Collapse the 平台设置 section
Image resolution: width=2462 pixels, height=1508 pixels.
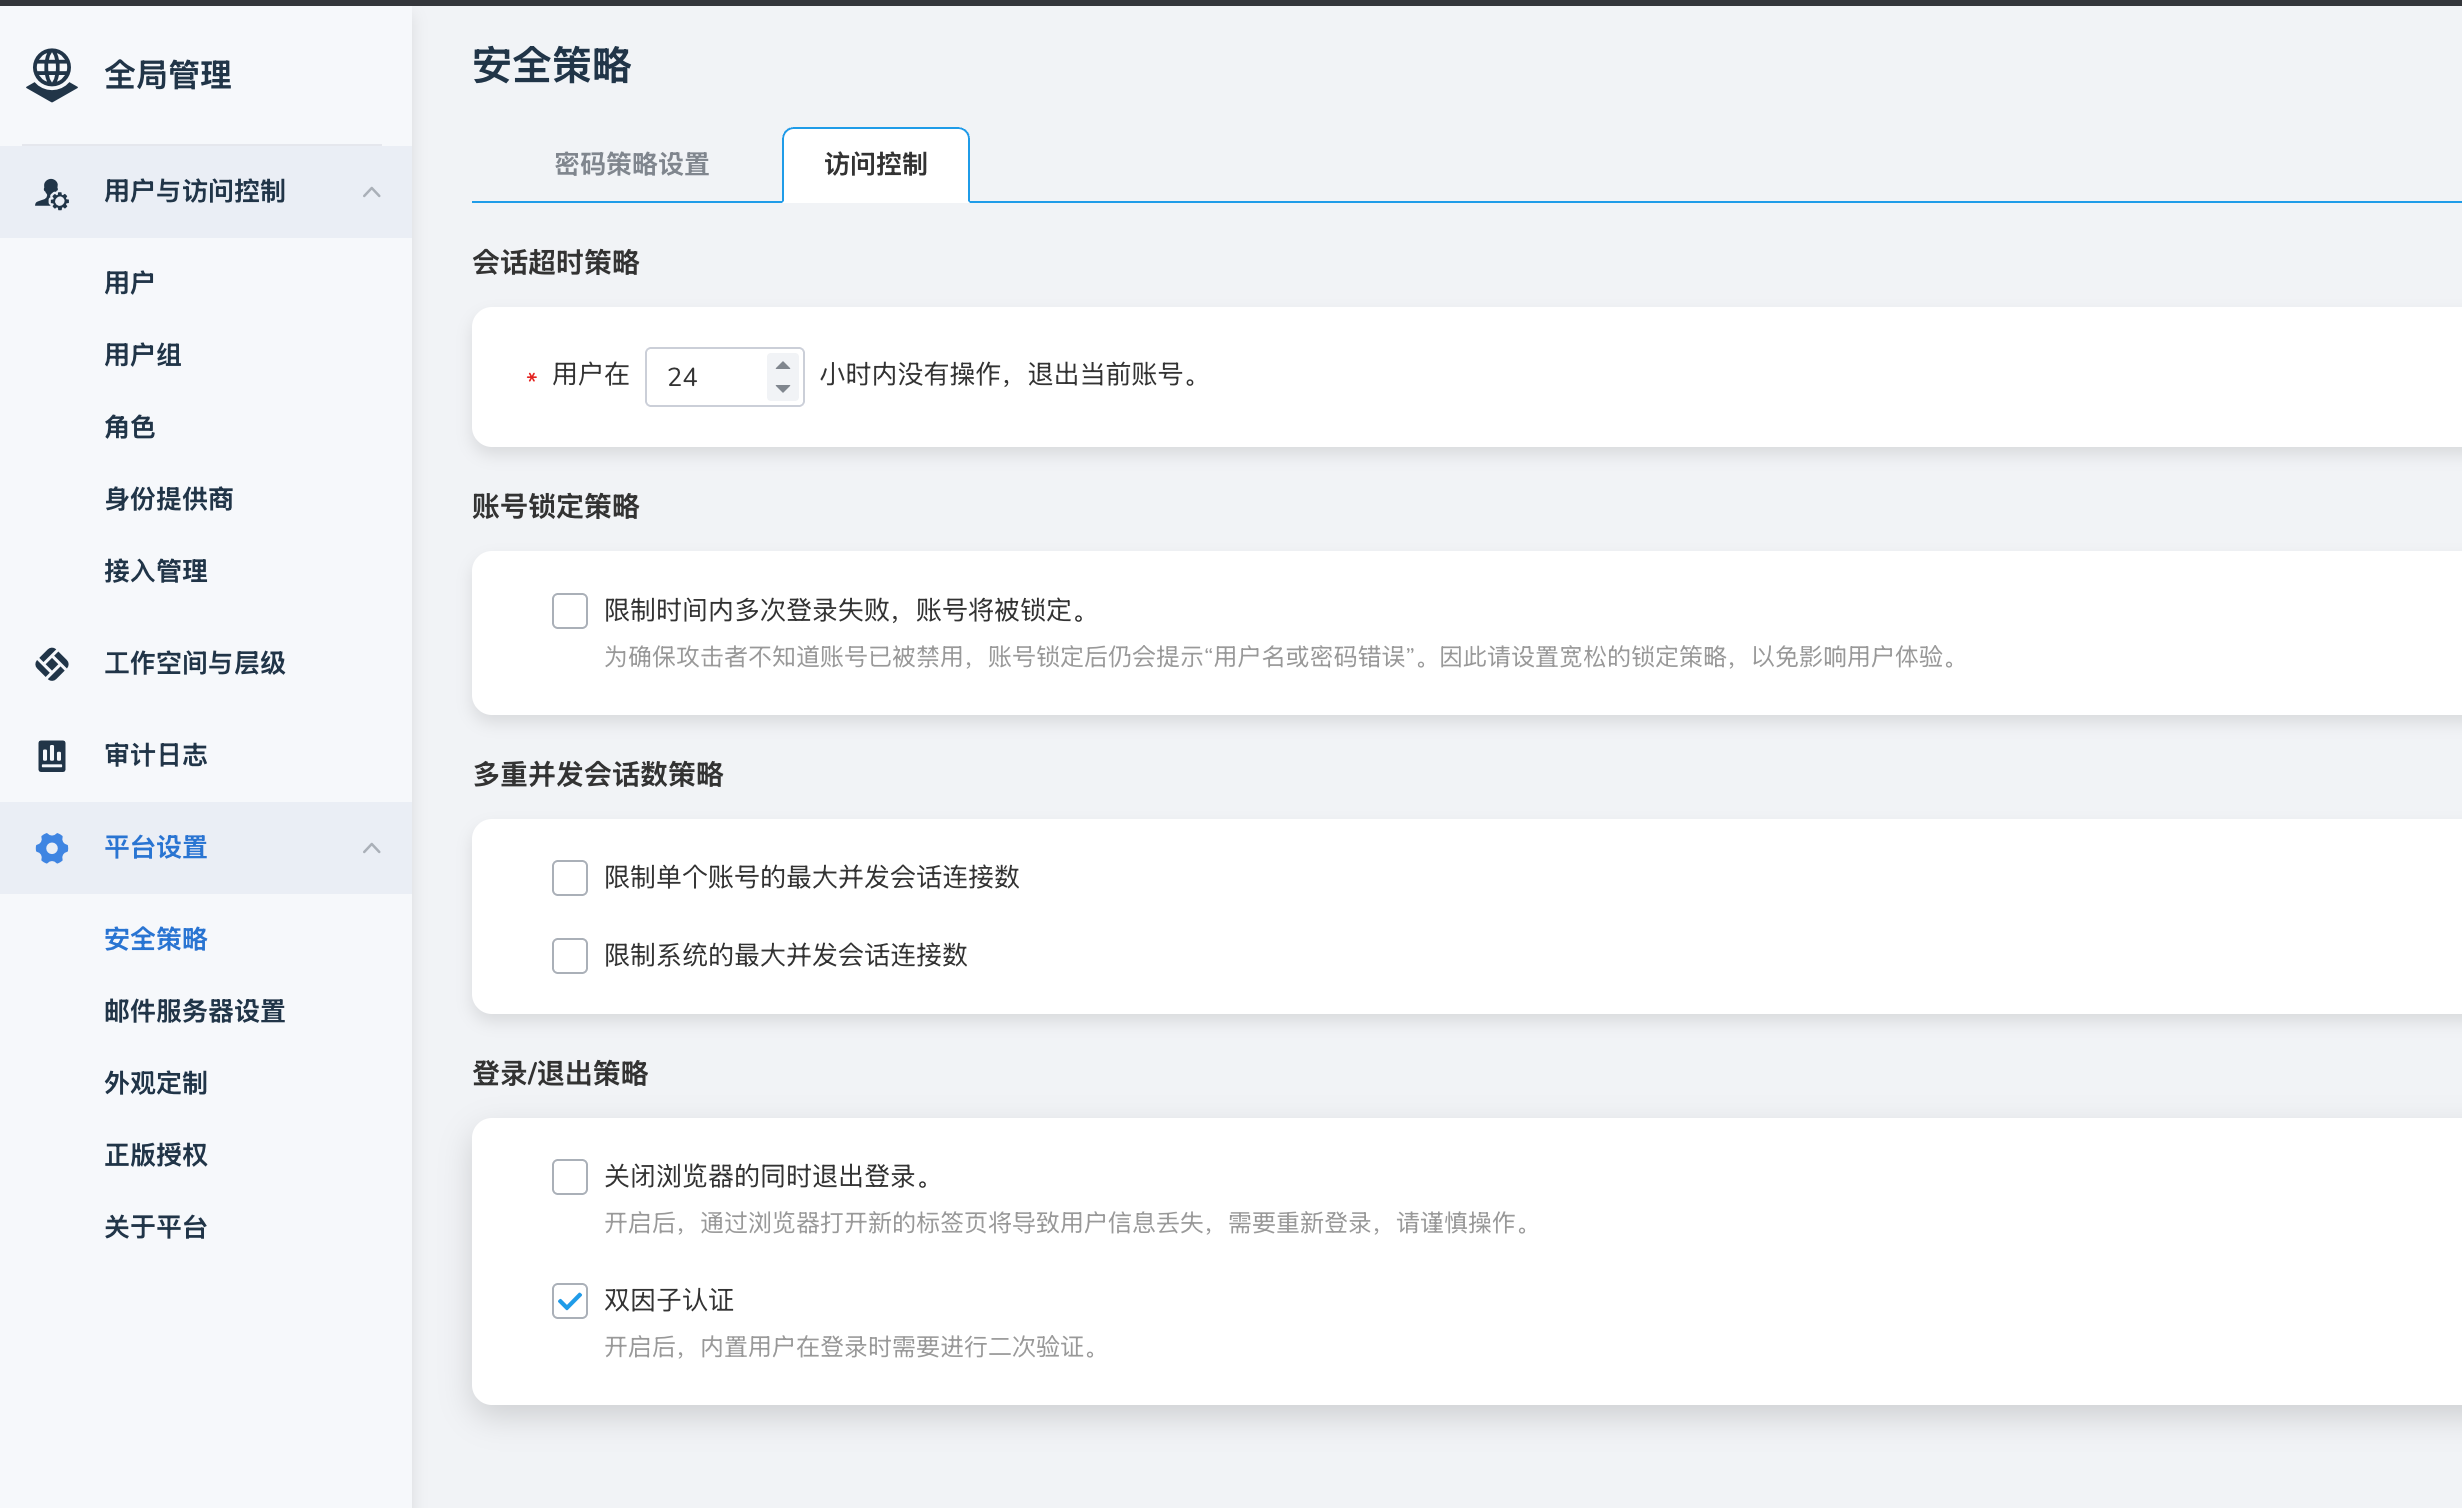(374, 847)
